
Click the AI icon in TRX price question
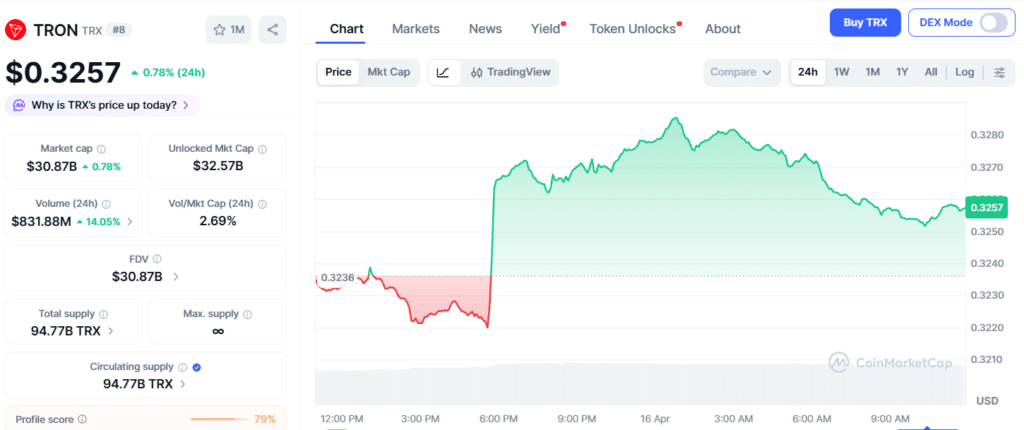click(20, 105)
